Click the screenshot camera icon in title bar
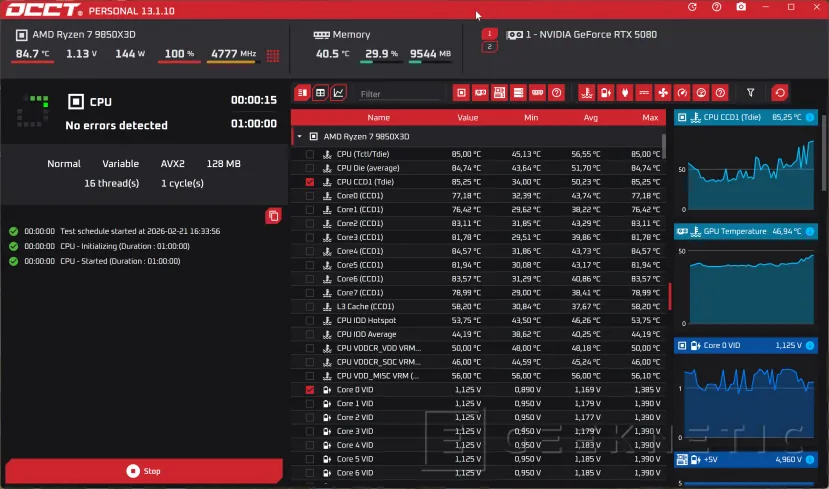The height and width of the screenshot is (489, 829). [741, 7]
